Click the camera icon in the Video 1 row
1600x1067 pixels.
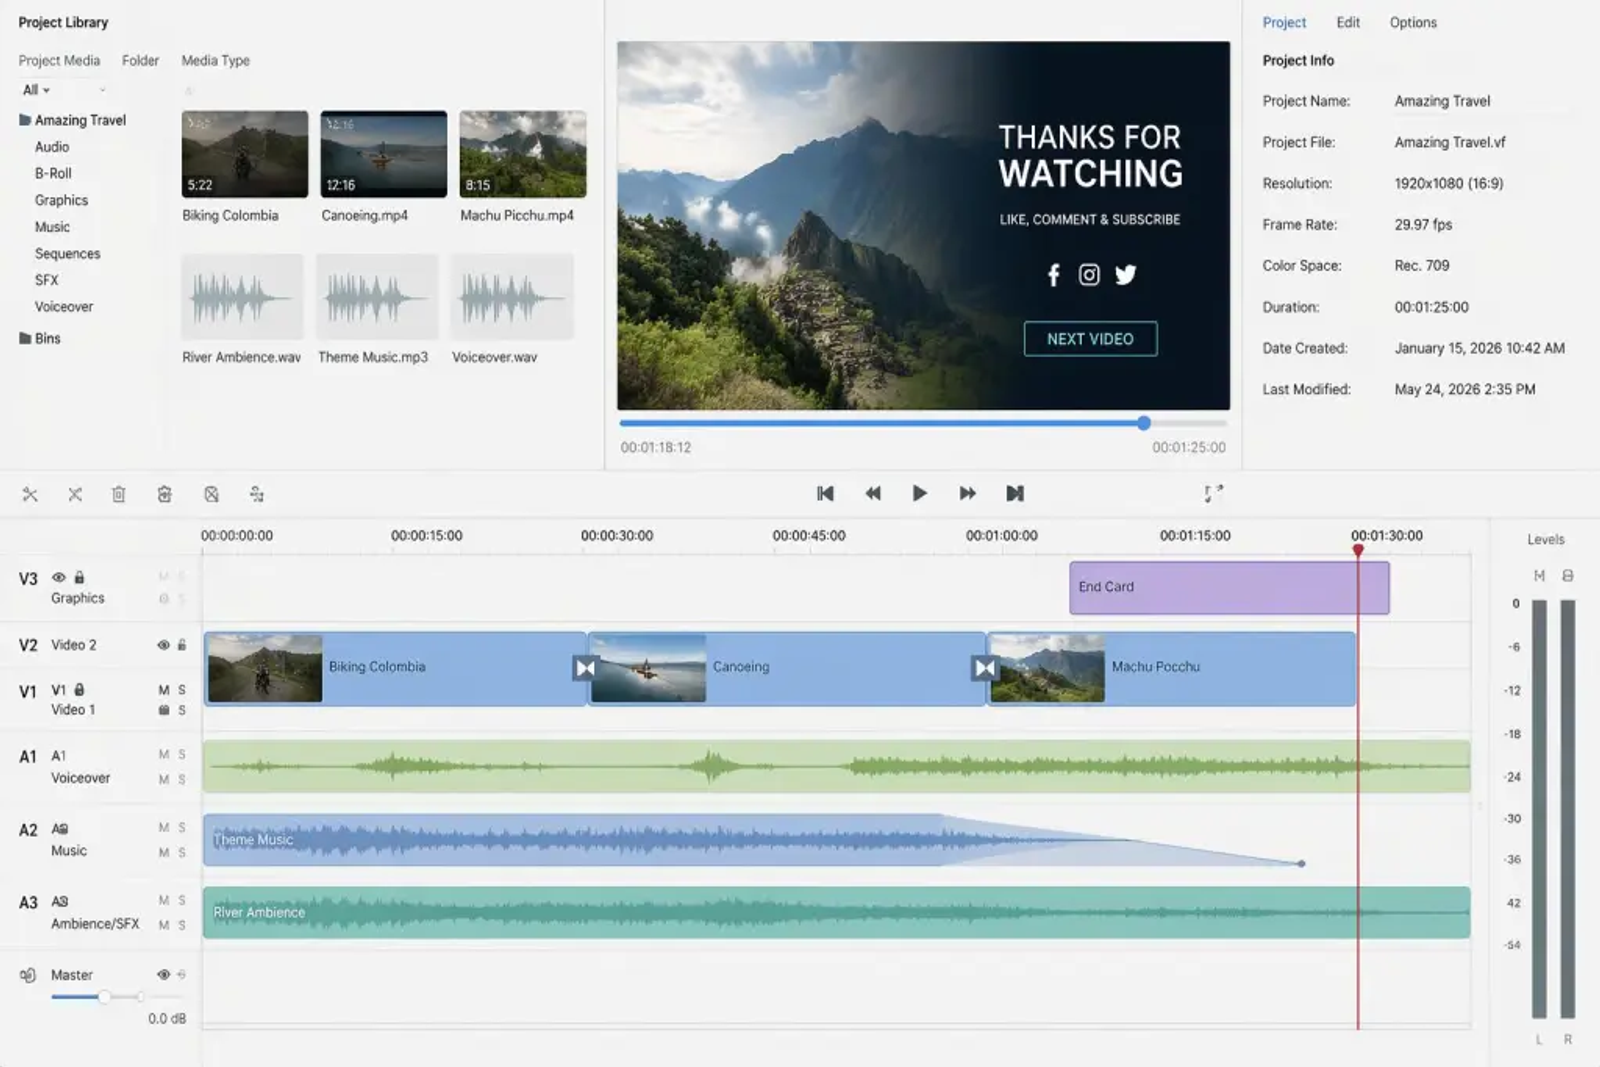pyautogui.click(x=164, y=710)
